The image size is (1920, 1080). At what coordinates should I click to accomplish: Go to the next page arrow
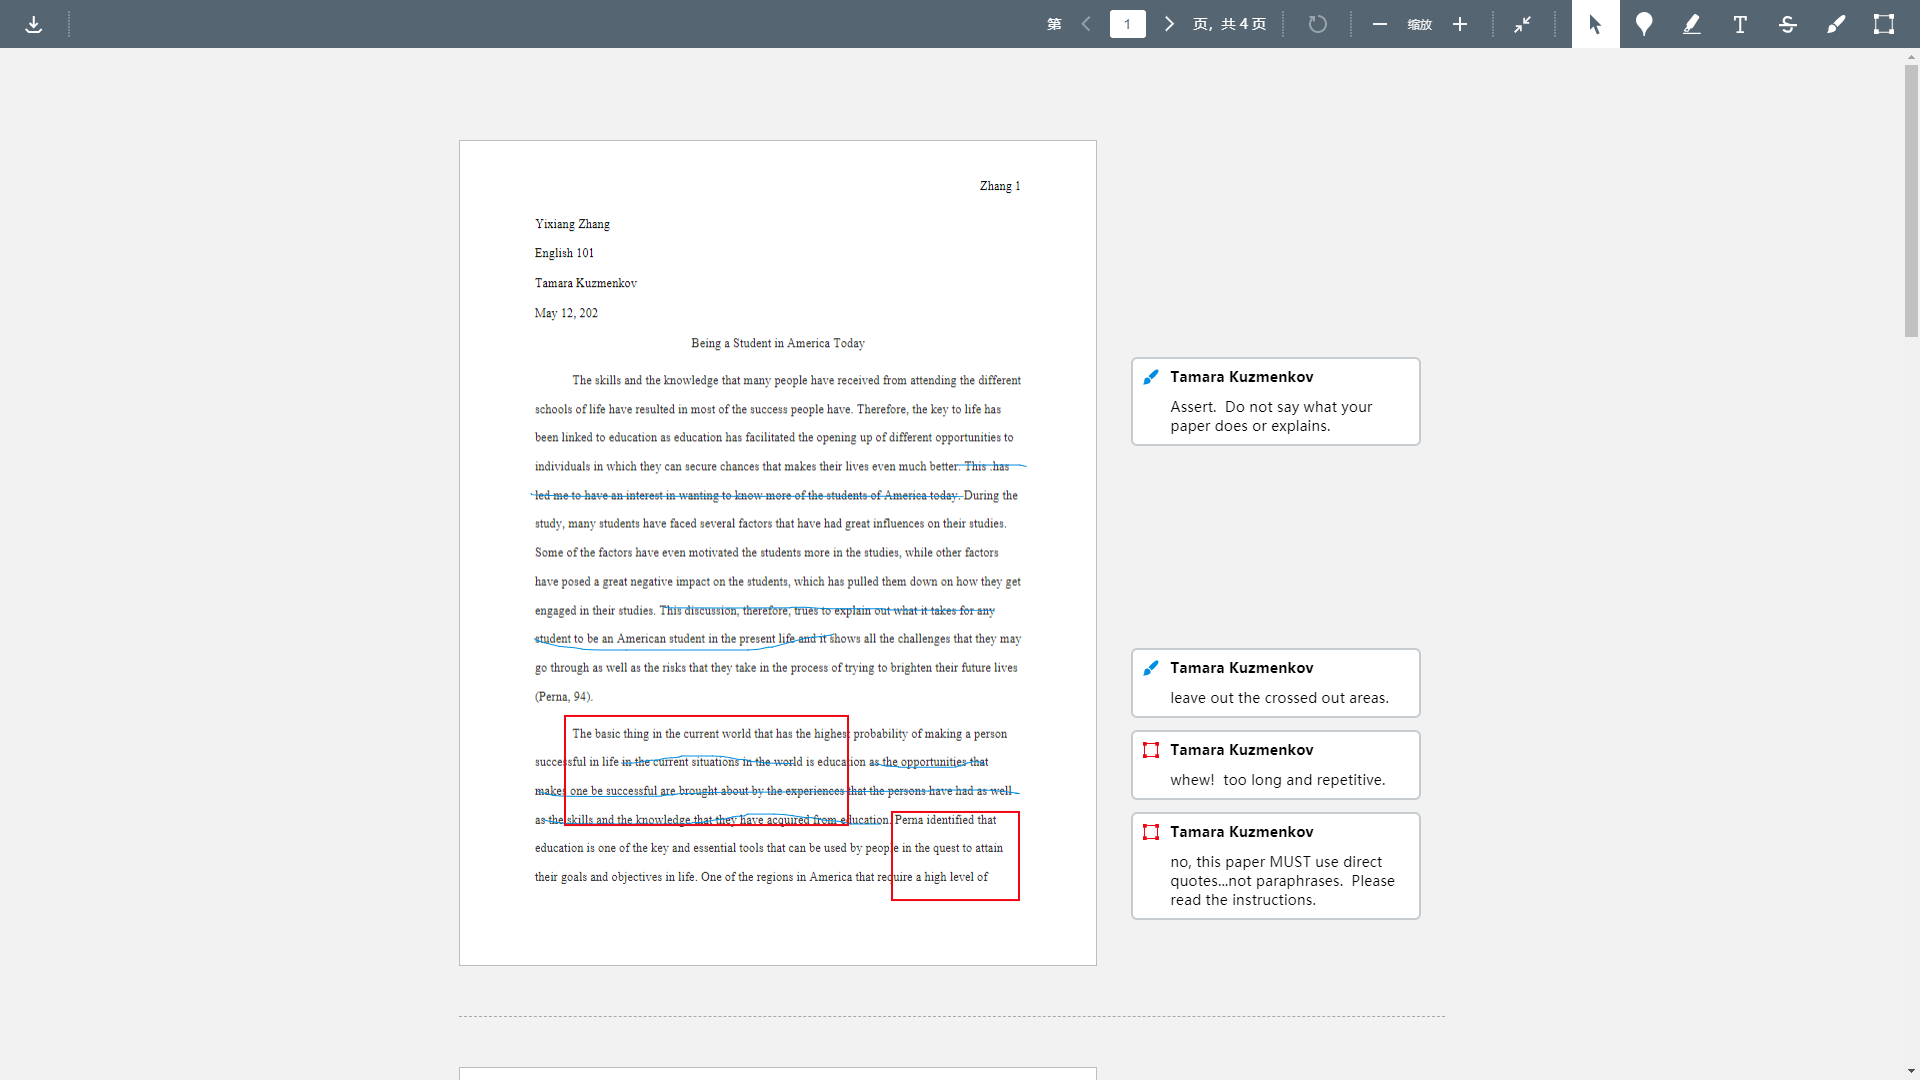1169,24
